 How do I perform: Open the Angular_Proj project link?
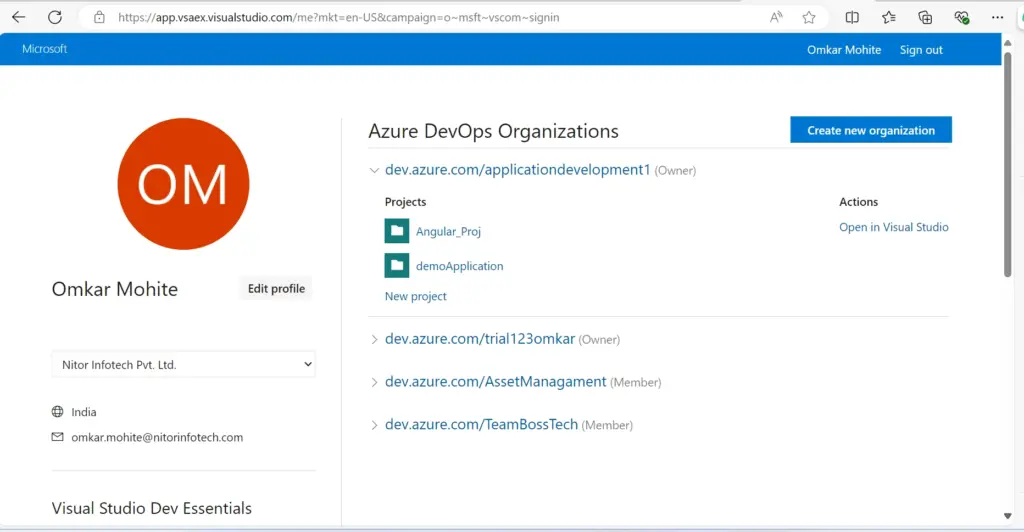pos(448,231)
